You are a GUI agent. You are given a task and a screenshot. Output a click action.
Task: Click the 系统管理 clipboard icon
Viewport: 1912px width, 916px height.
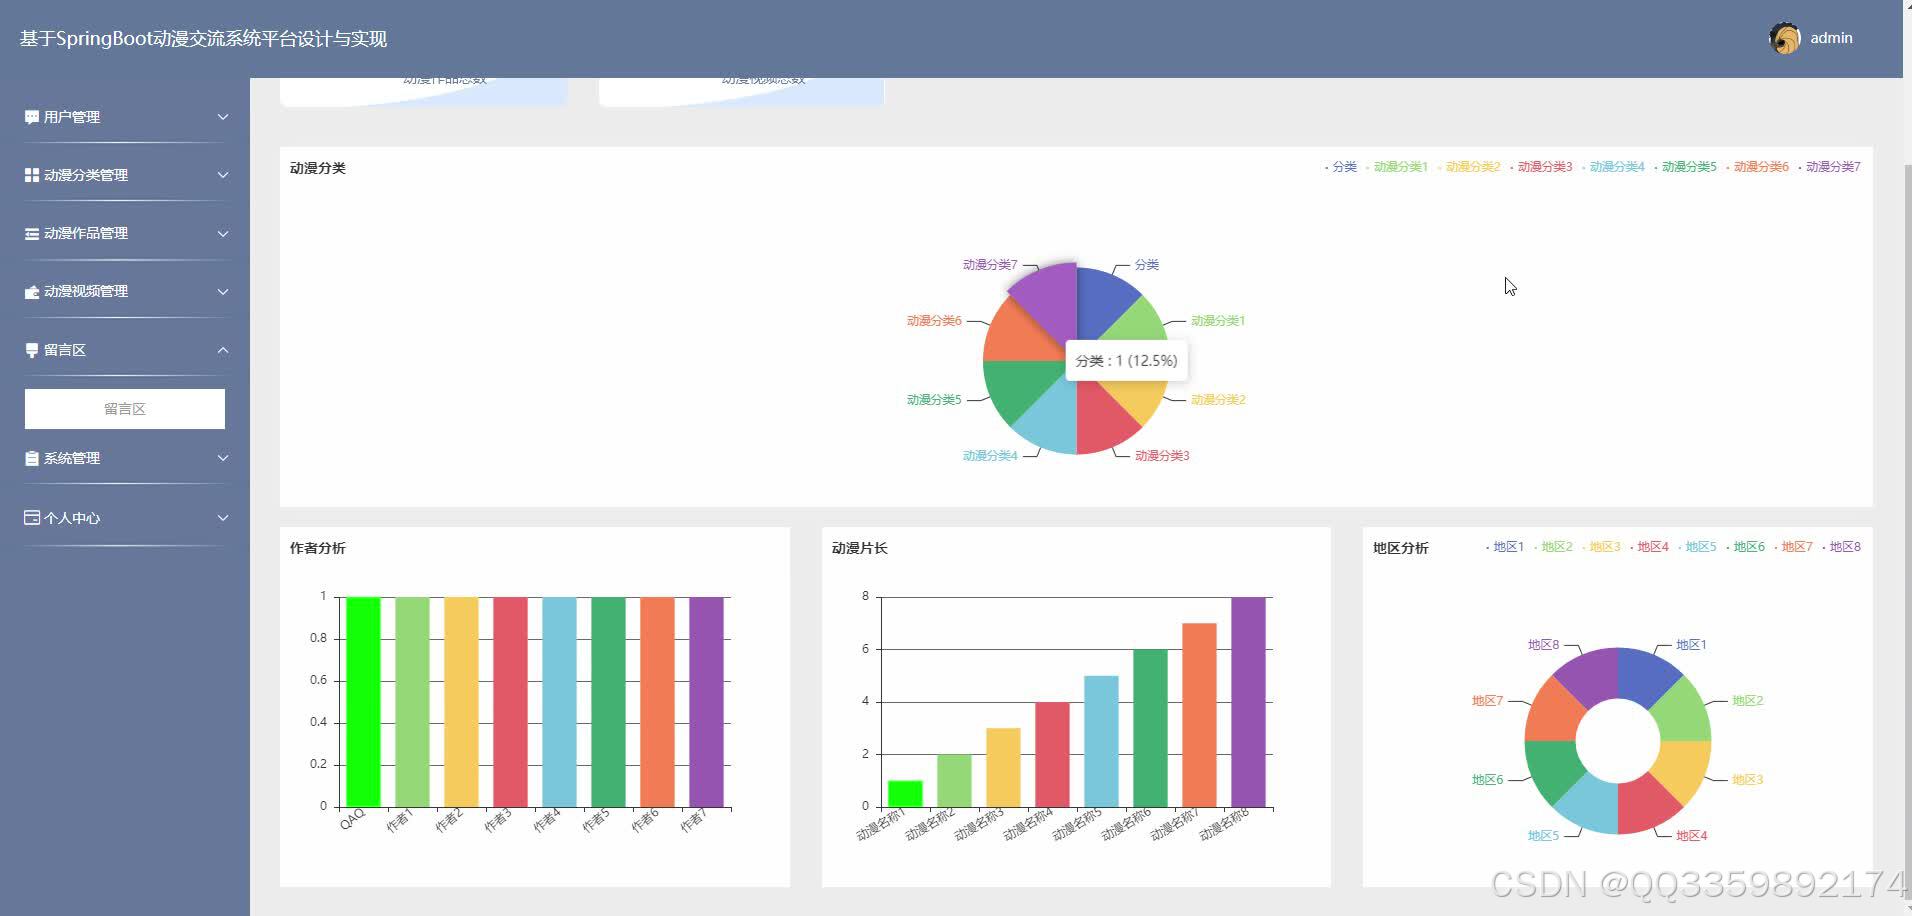[32, 458]
